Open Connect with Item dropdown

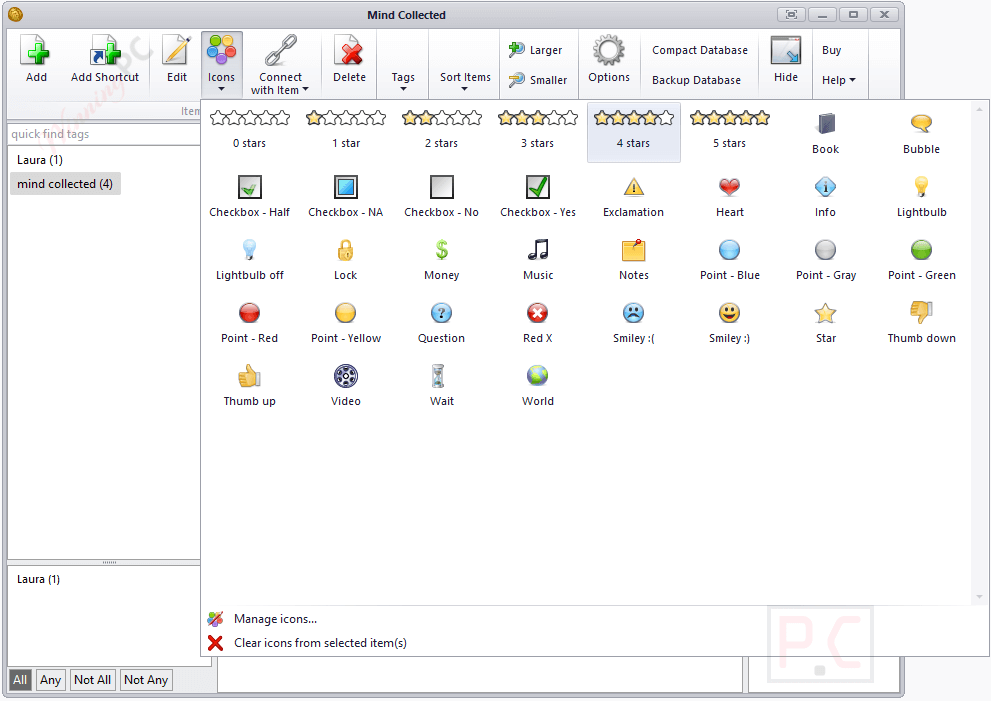pos(280,64)
